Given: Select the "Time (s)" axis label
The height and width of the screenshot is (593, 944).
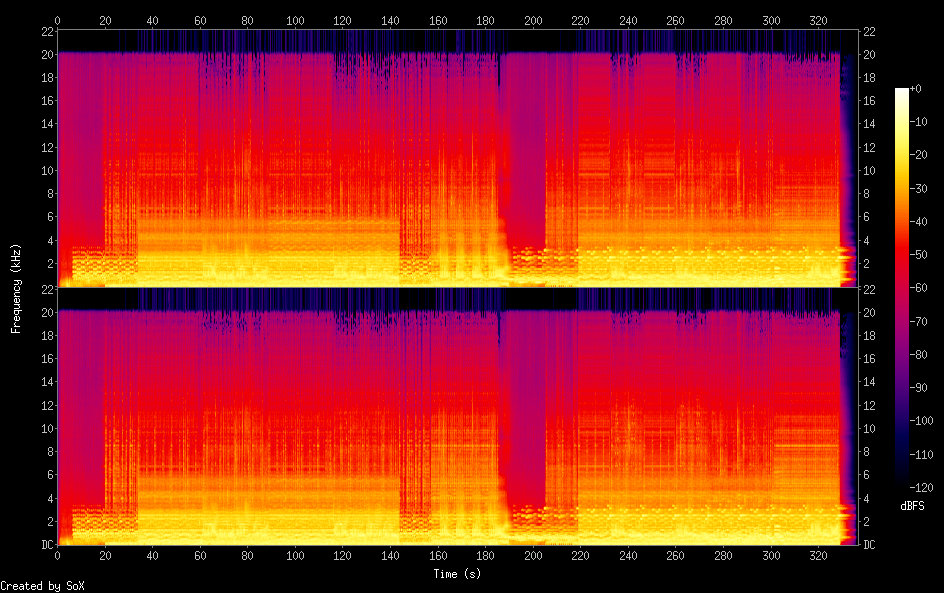Looking at the screenshot, I should click(457, 574).
